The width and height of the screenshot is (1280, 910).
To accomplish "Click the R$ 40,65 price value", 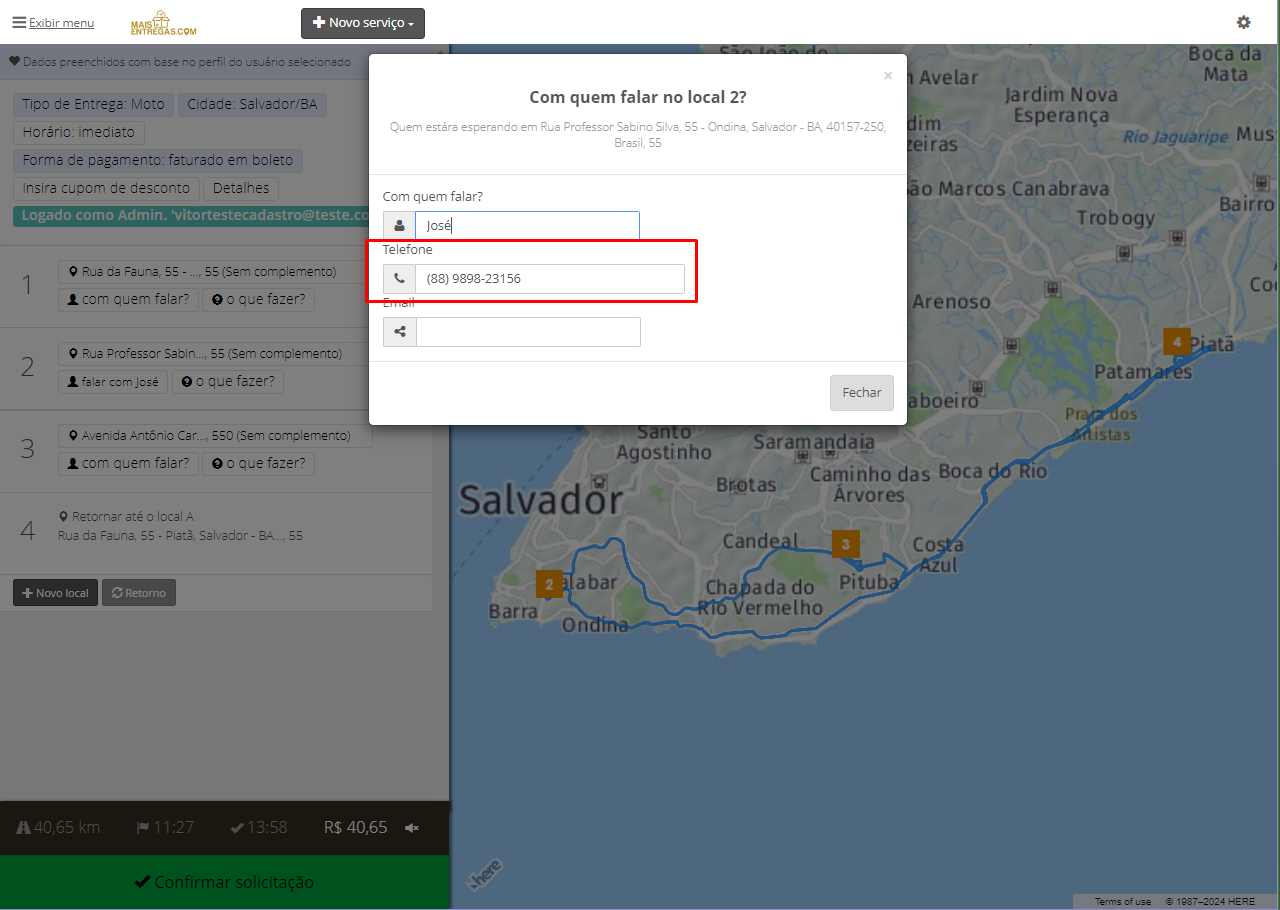I will [x=355, y=828].
